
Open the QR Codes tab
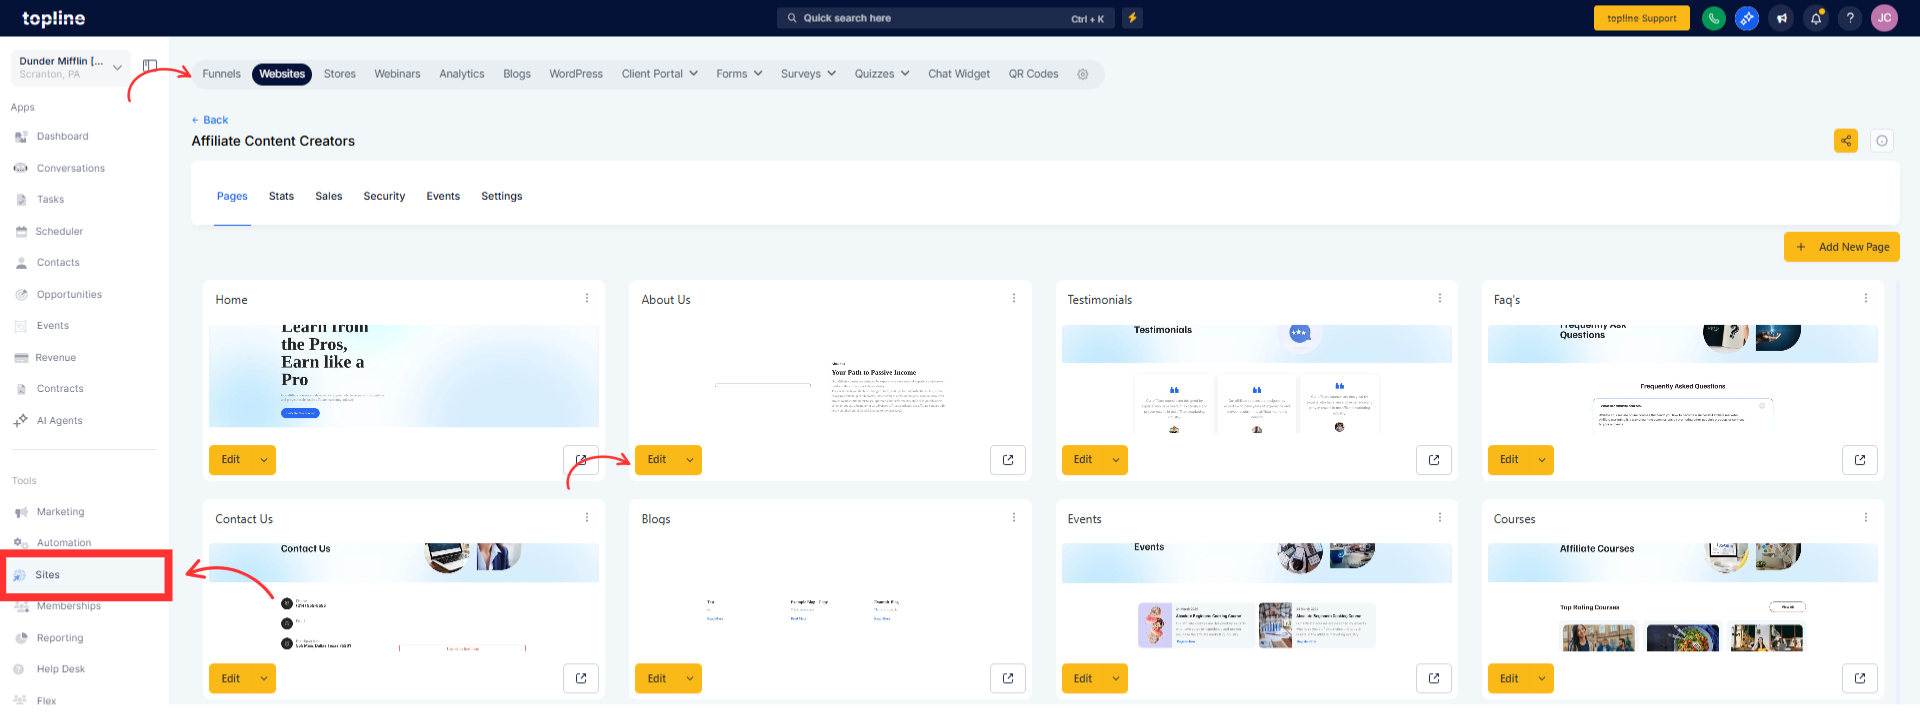click(x=1033, y=74)
